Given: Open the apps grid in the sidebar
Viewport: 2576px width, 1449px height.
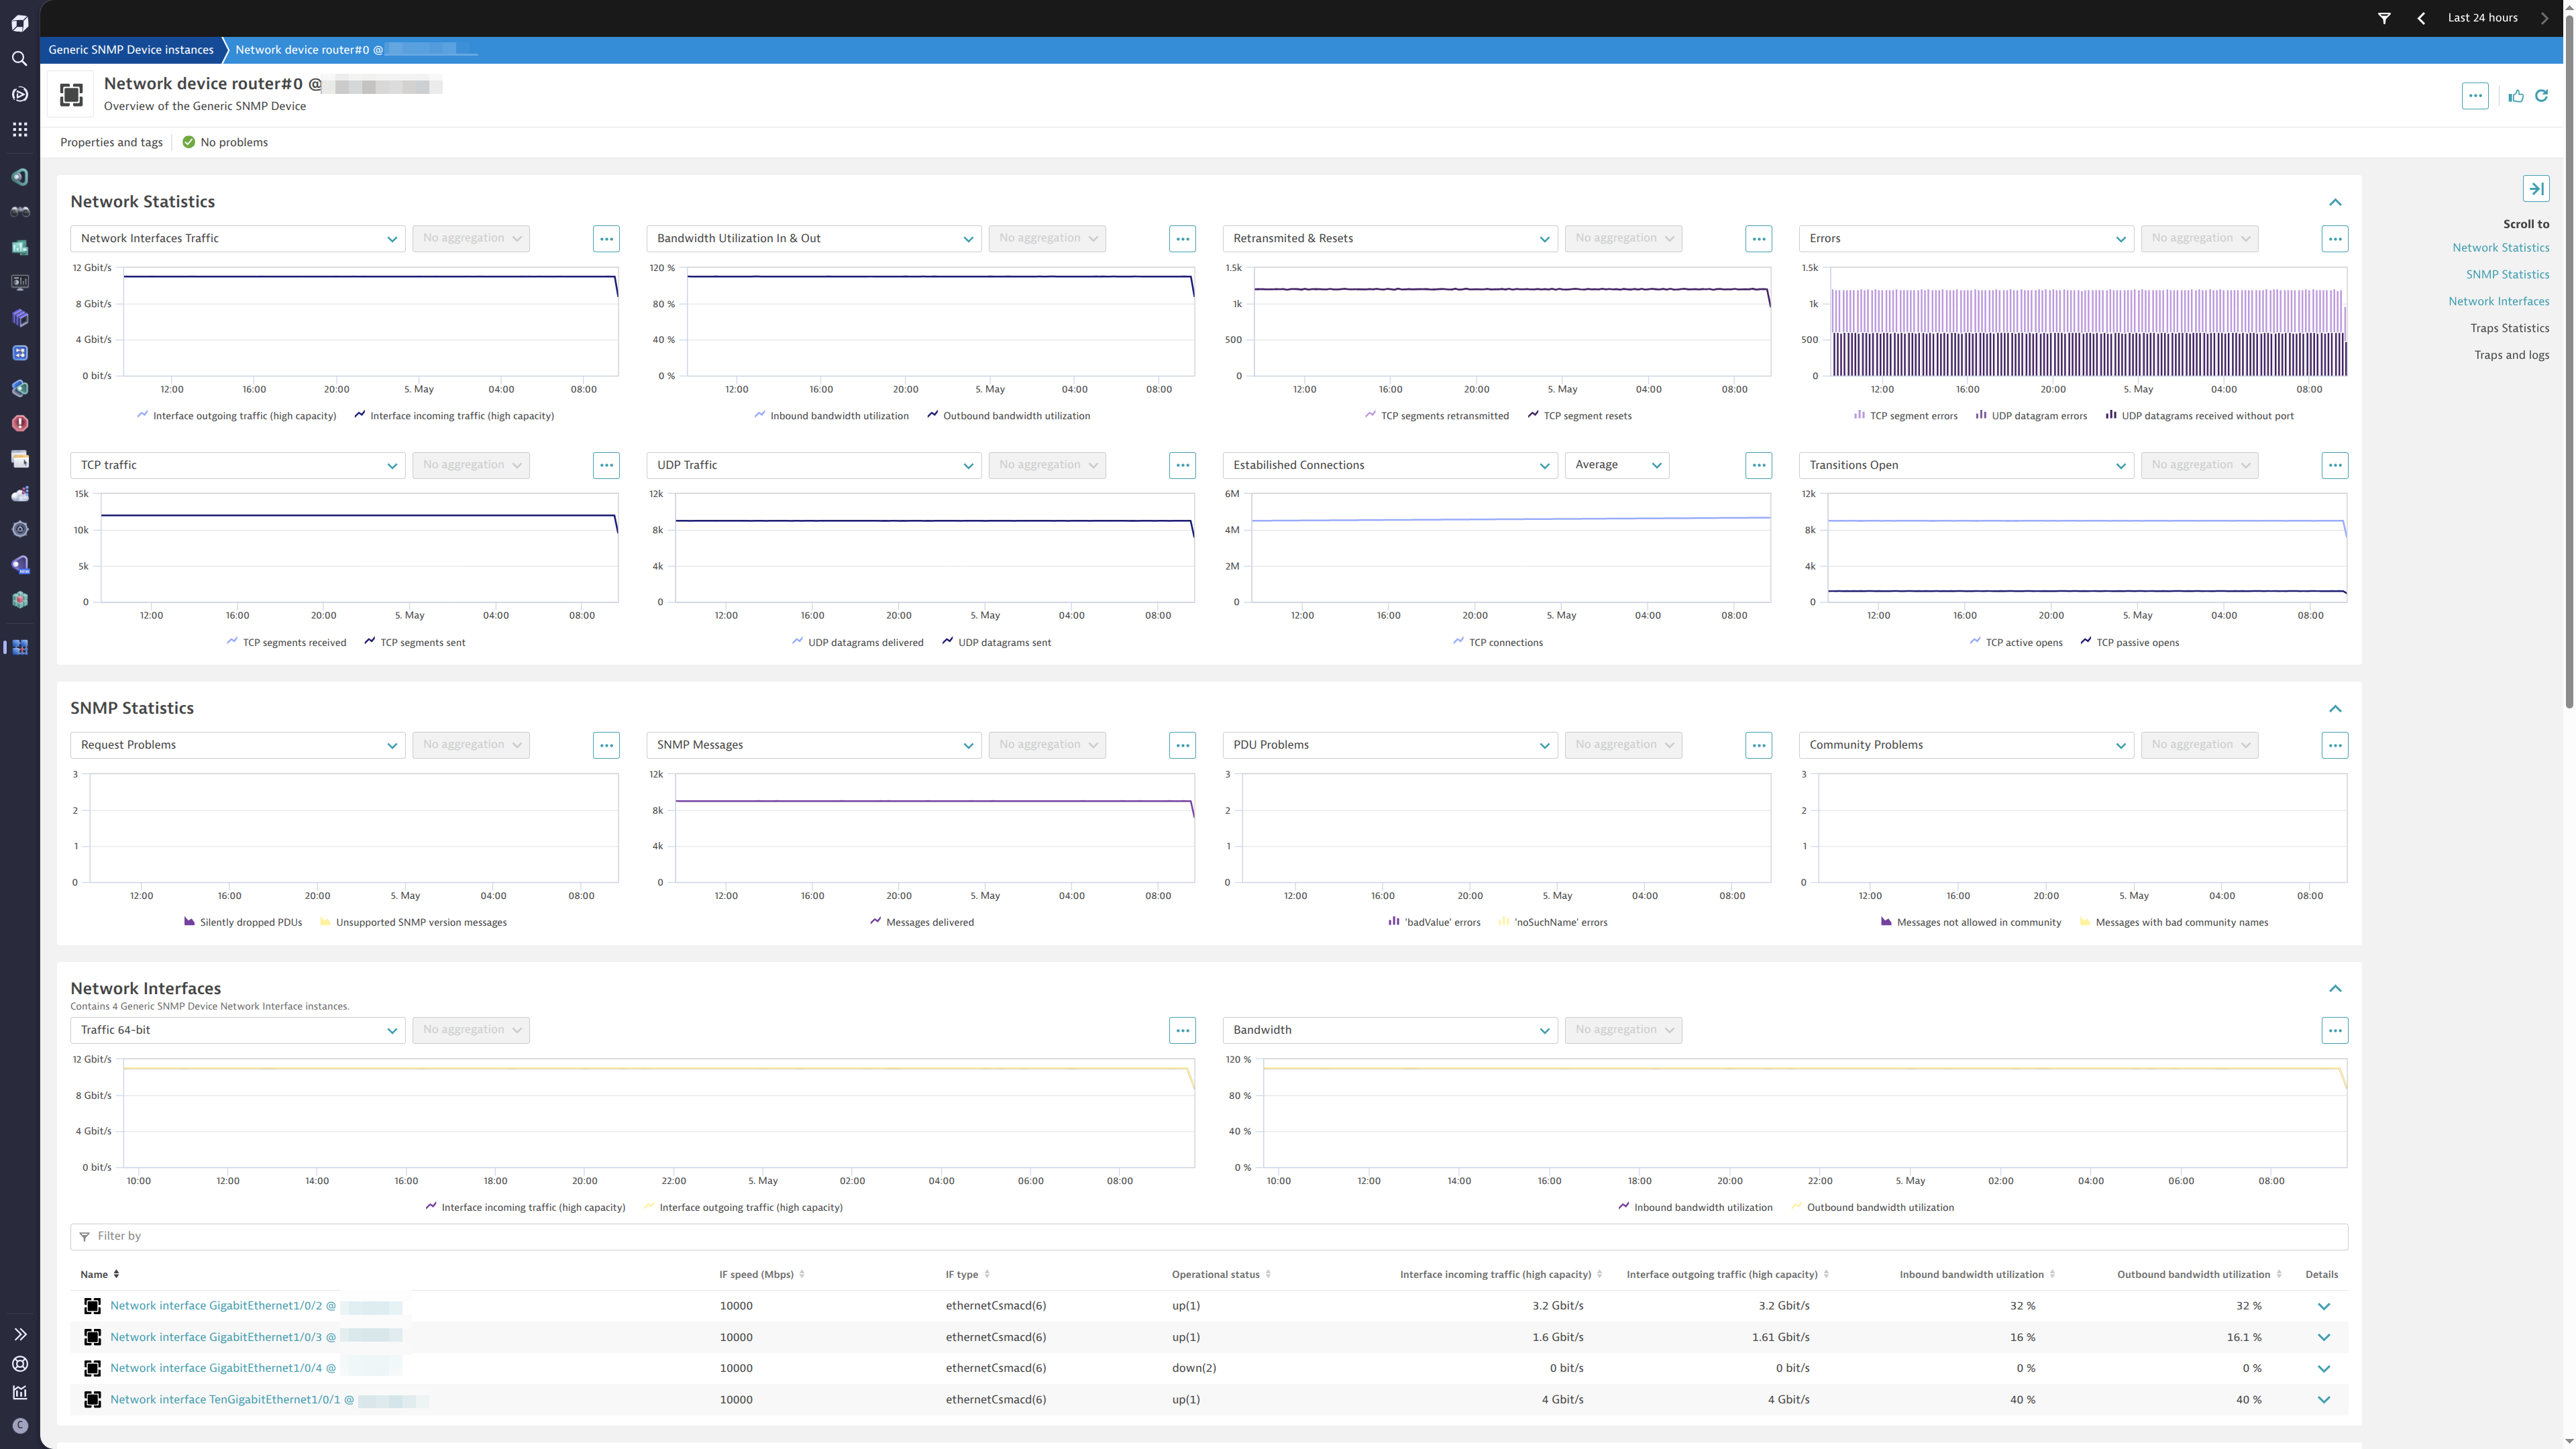Looking at the screenshot, I should pyautogui.click(x=19, y=129).
